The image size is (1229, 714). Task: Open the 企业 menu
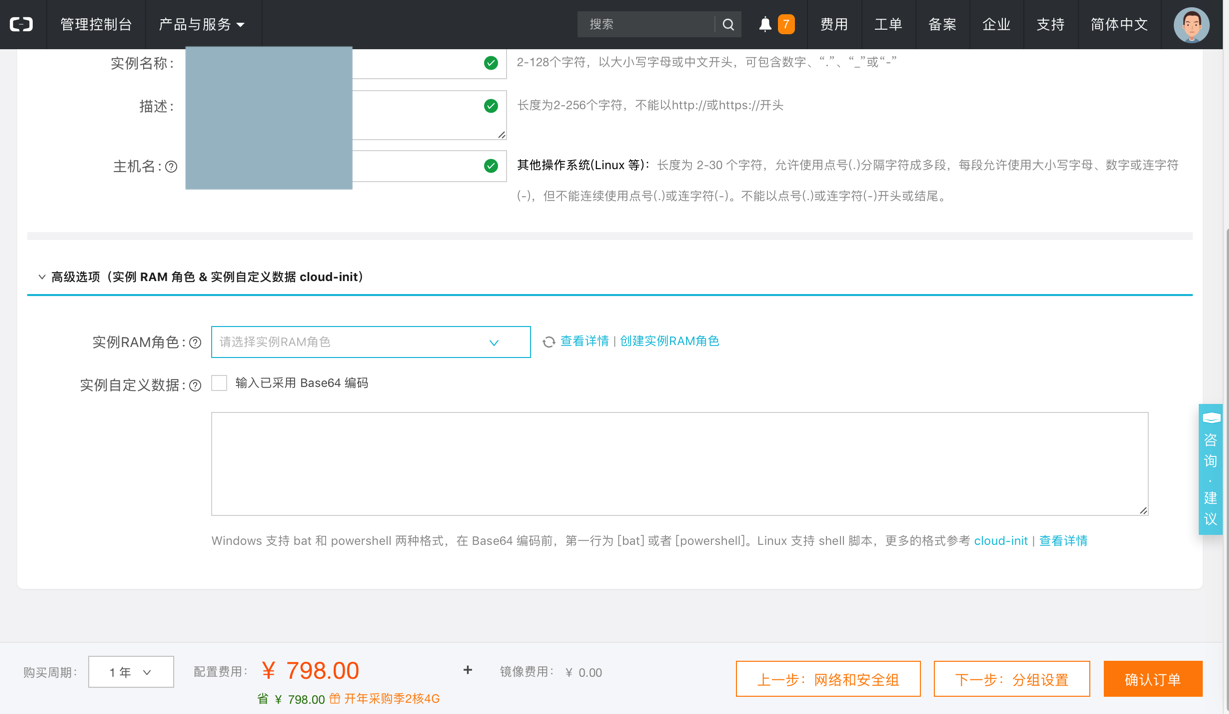996,24
